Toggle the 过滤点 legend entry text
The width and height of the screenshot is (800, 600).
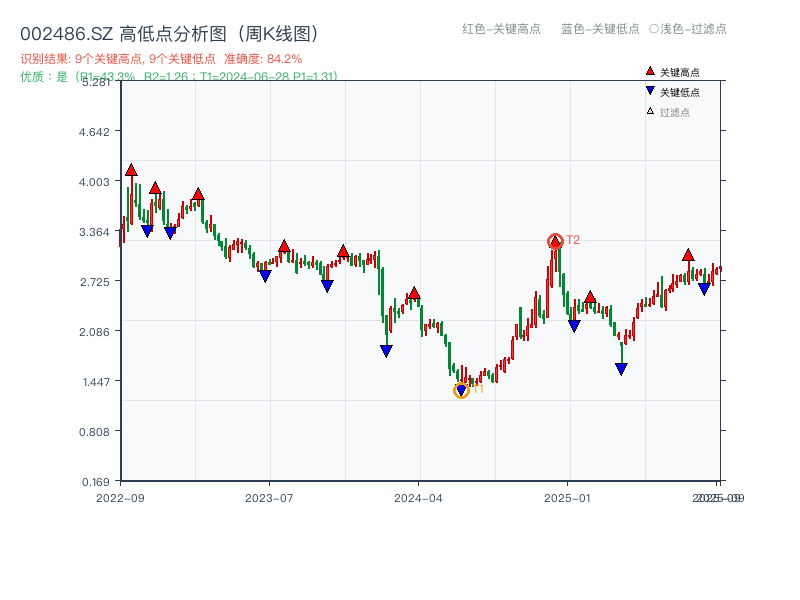(x=675, y=112)
